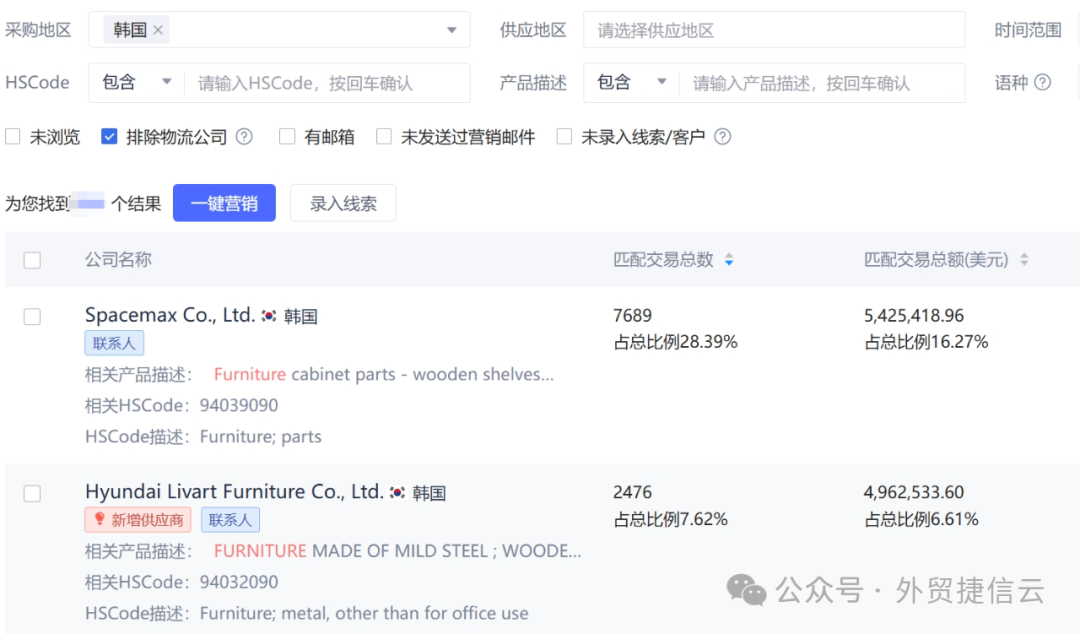This screenshot has height=634, width=1080.
Task: Show help for 语种 question icon
Action: coord(1043,83)
